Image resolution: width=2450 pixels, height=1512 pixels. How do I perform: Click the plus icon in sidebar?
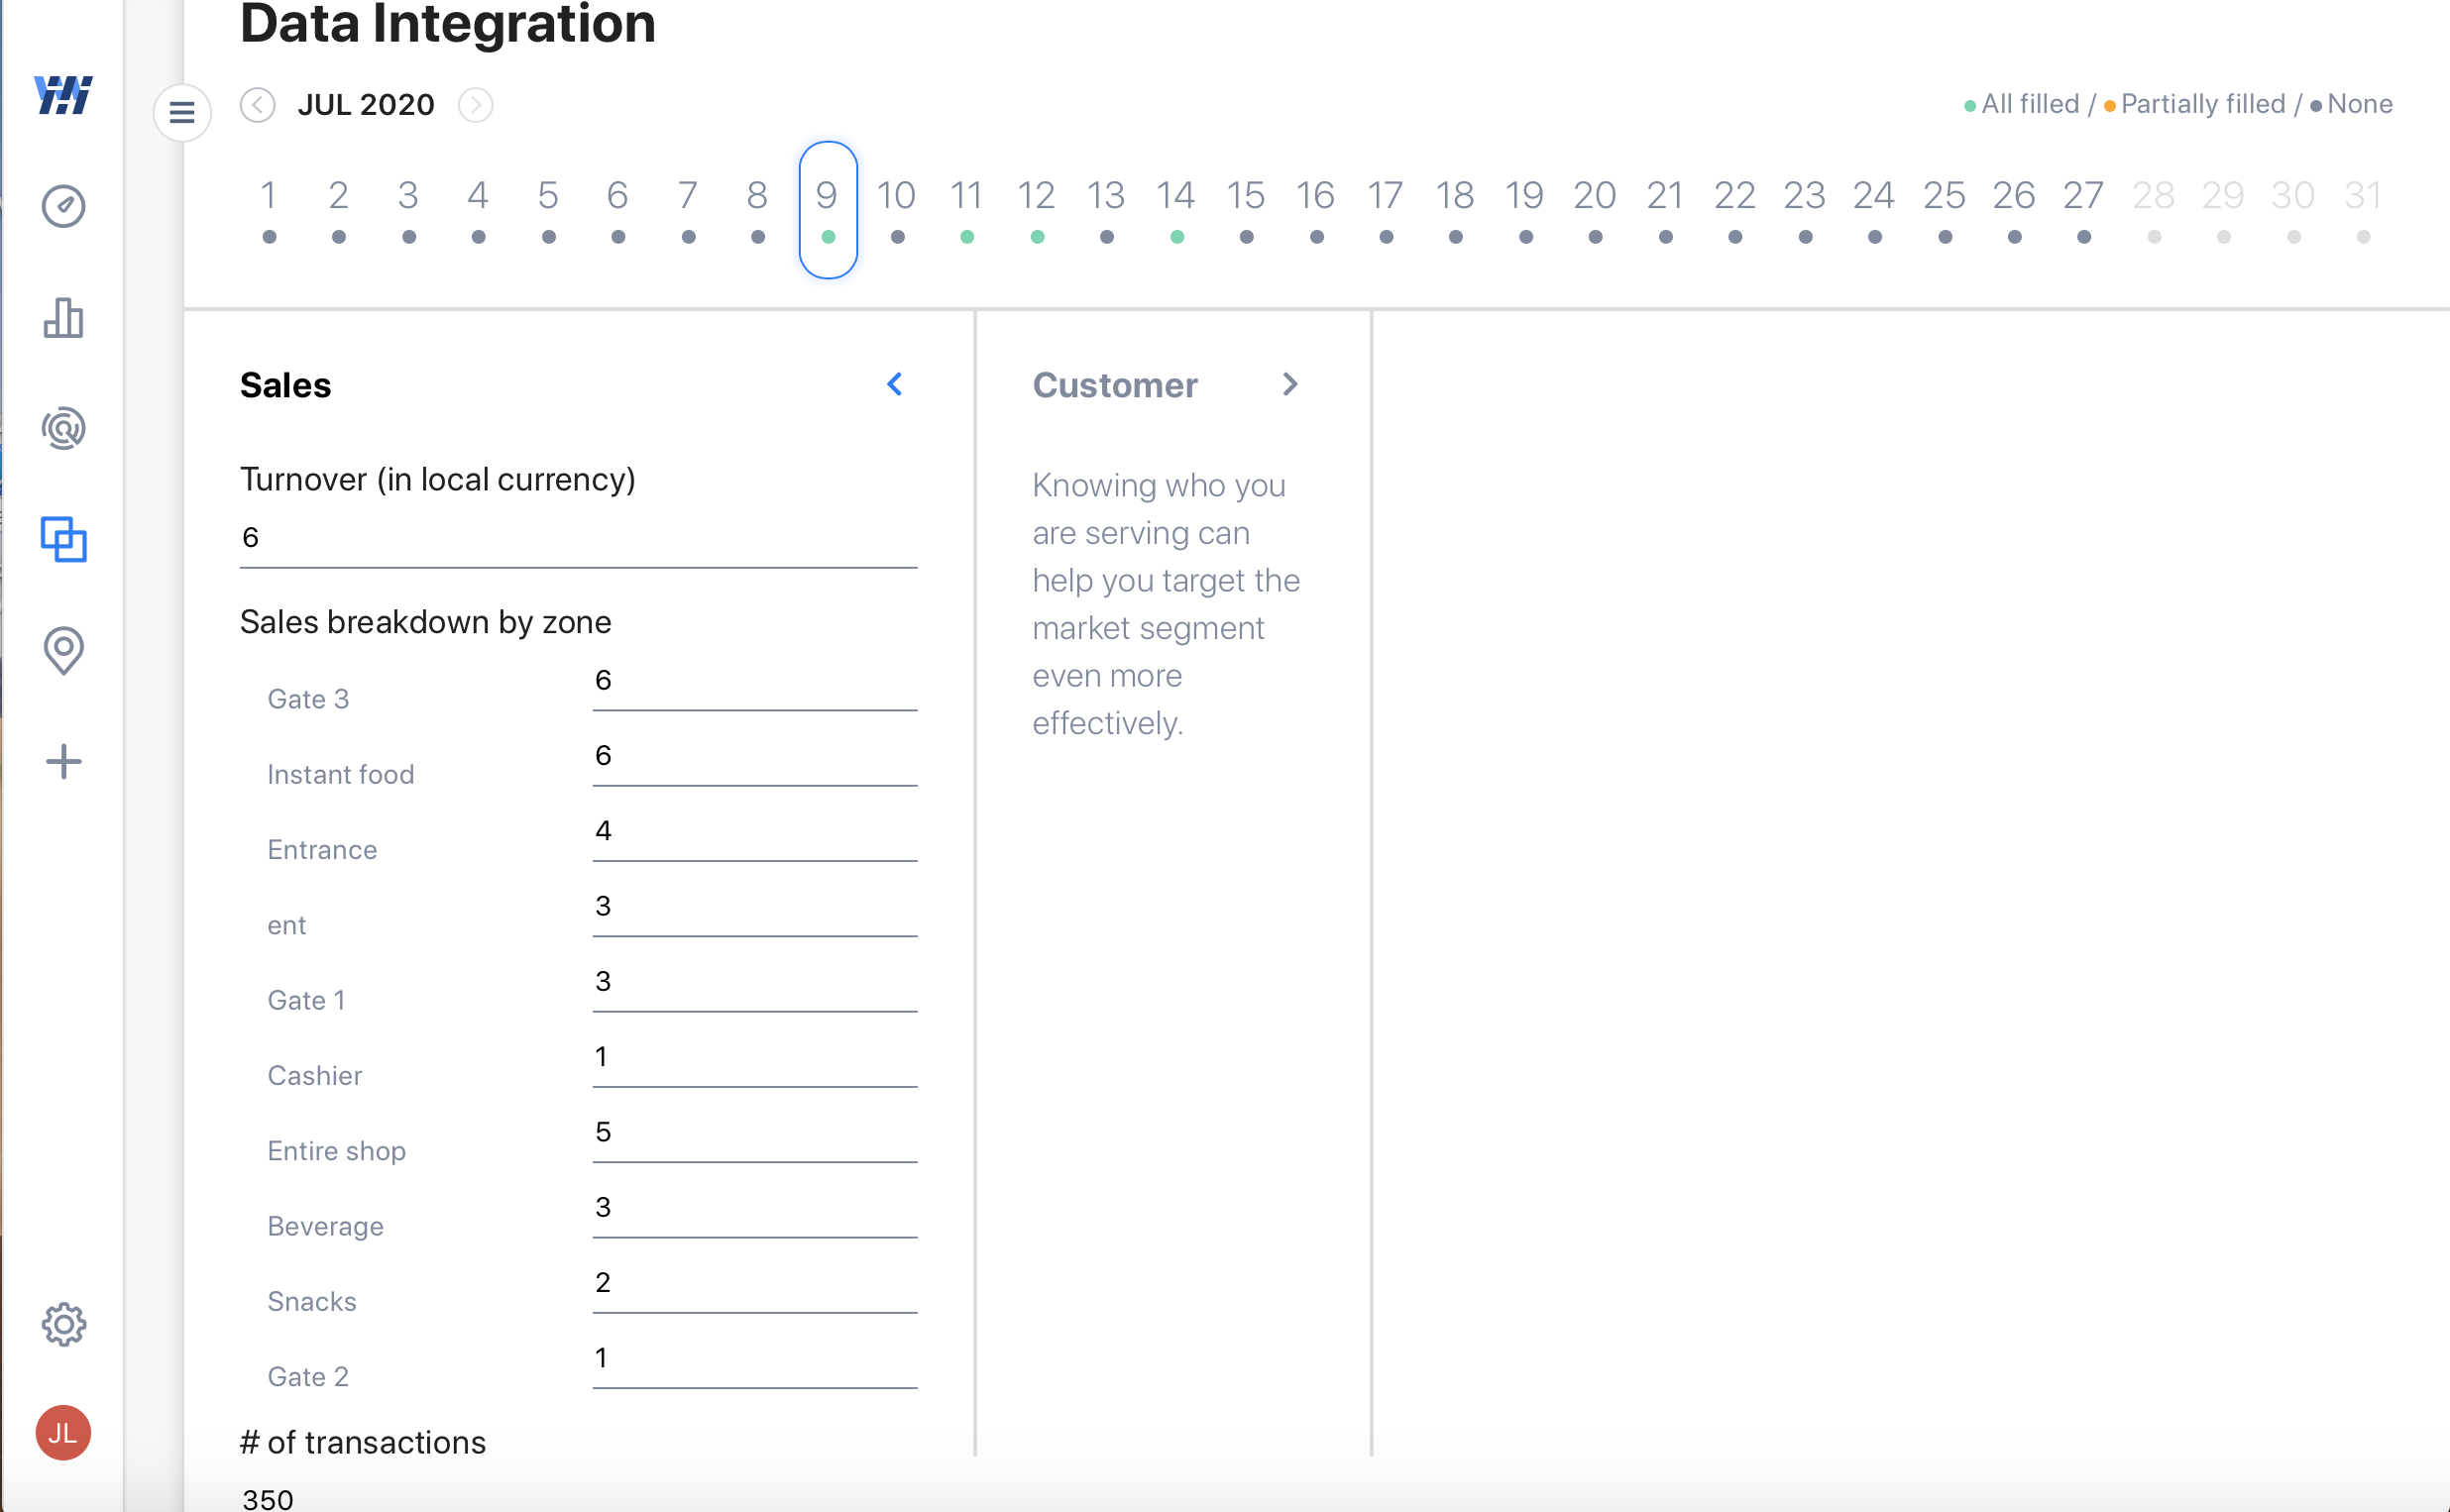tap(63, 762)
